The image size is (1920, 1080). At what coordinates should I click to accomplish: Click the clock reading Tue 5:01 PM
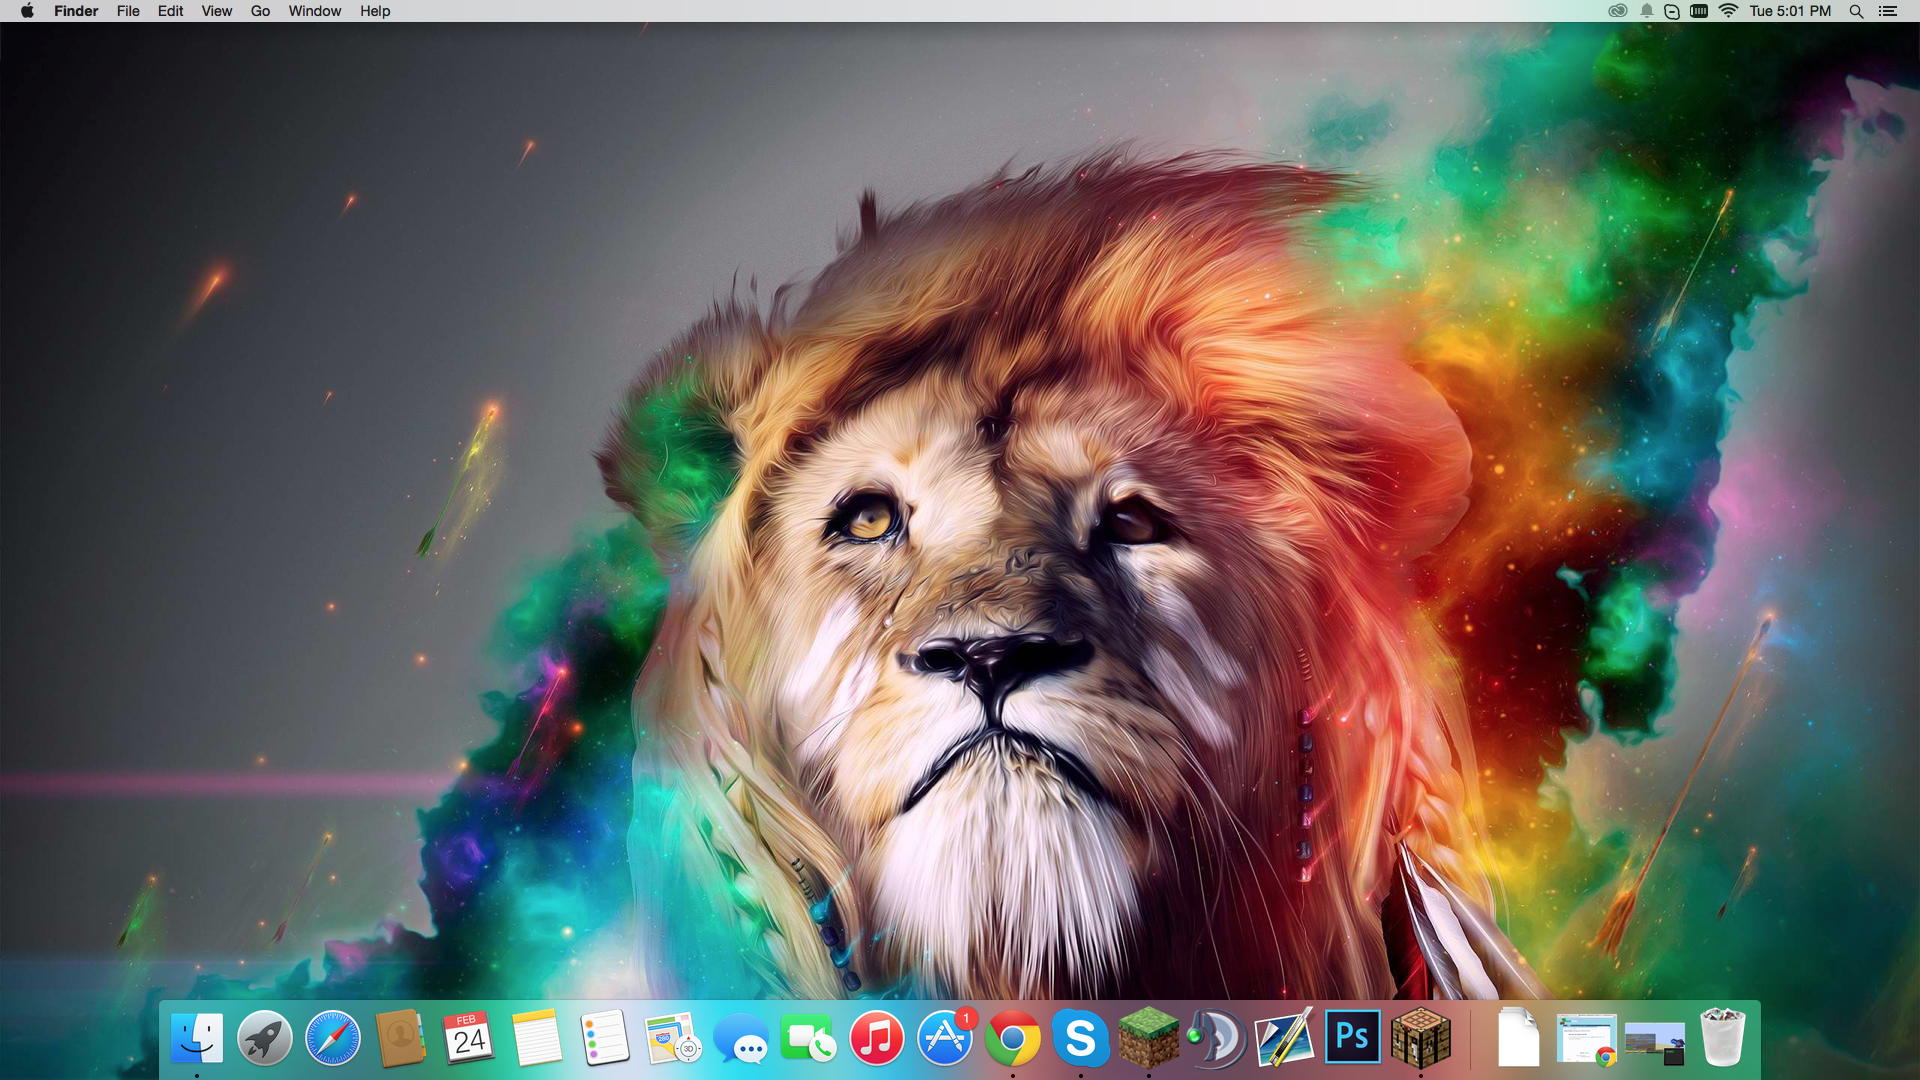click(1790, 11)
